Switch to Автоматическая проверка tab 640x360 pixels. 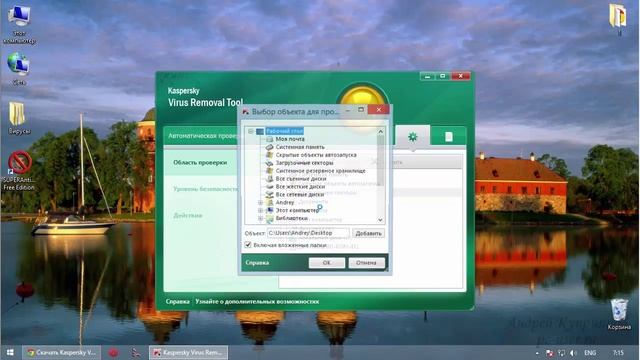pyautogui.click(x=203, y=136)
